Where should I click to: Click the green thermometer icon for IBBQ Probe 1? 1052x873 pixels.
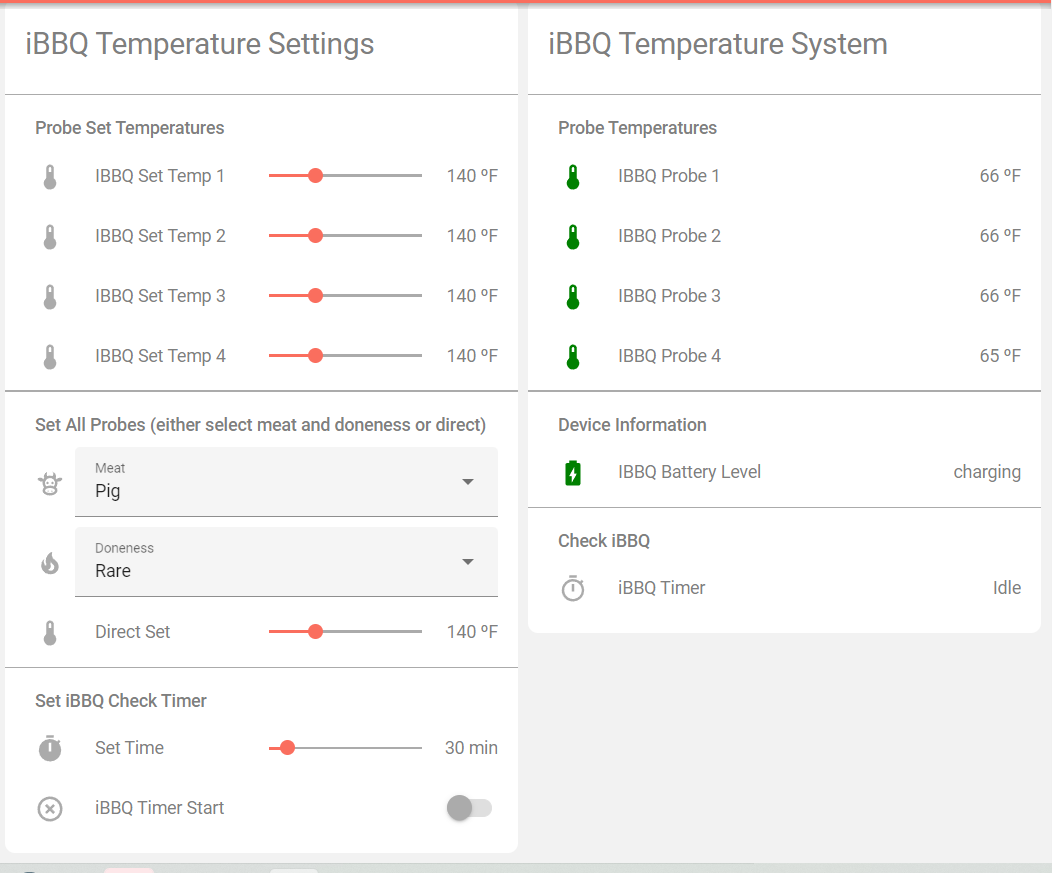(x=573, y=176)
